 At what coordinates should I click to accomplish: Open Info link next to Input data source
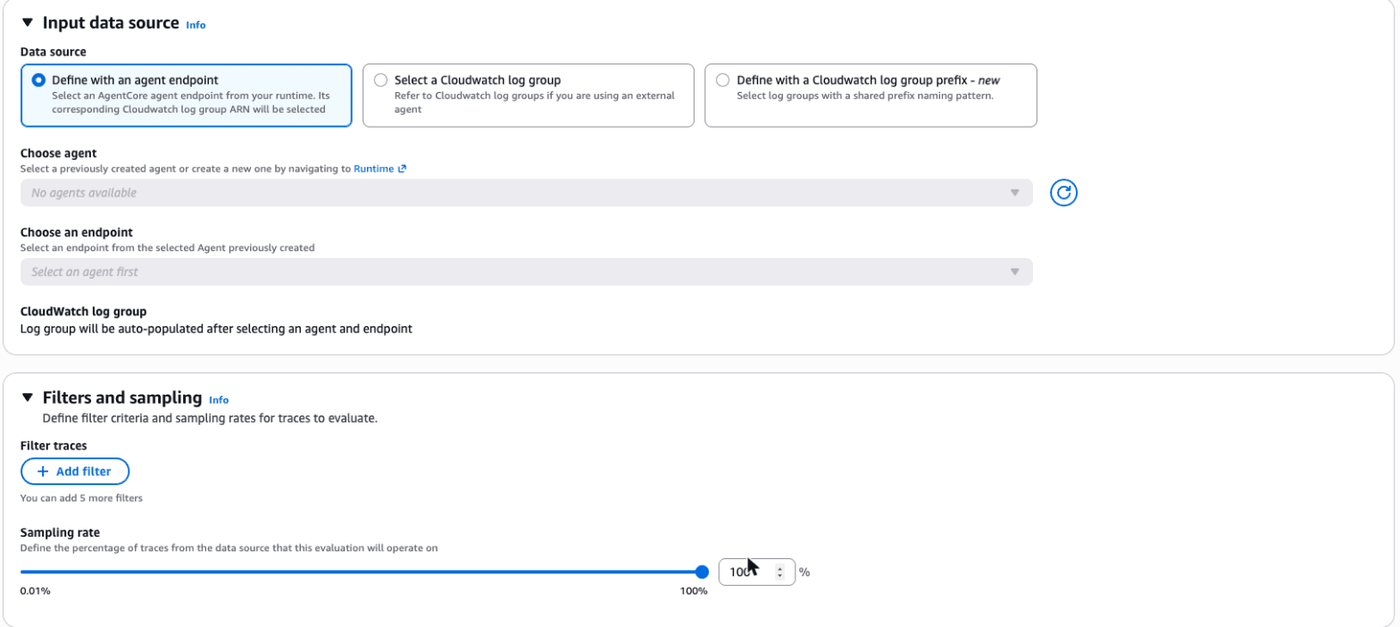196,25
